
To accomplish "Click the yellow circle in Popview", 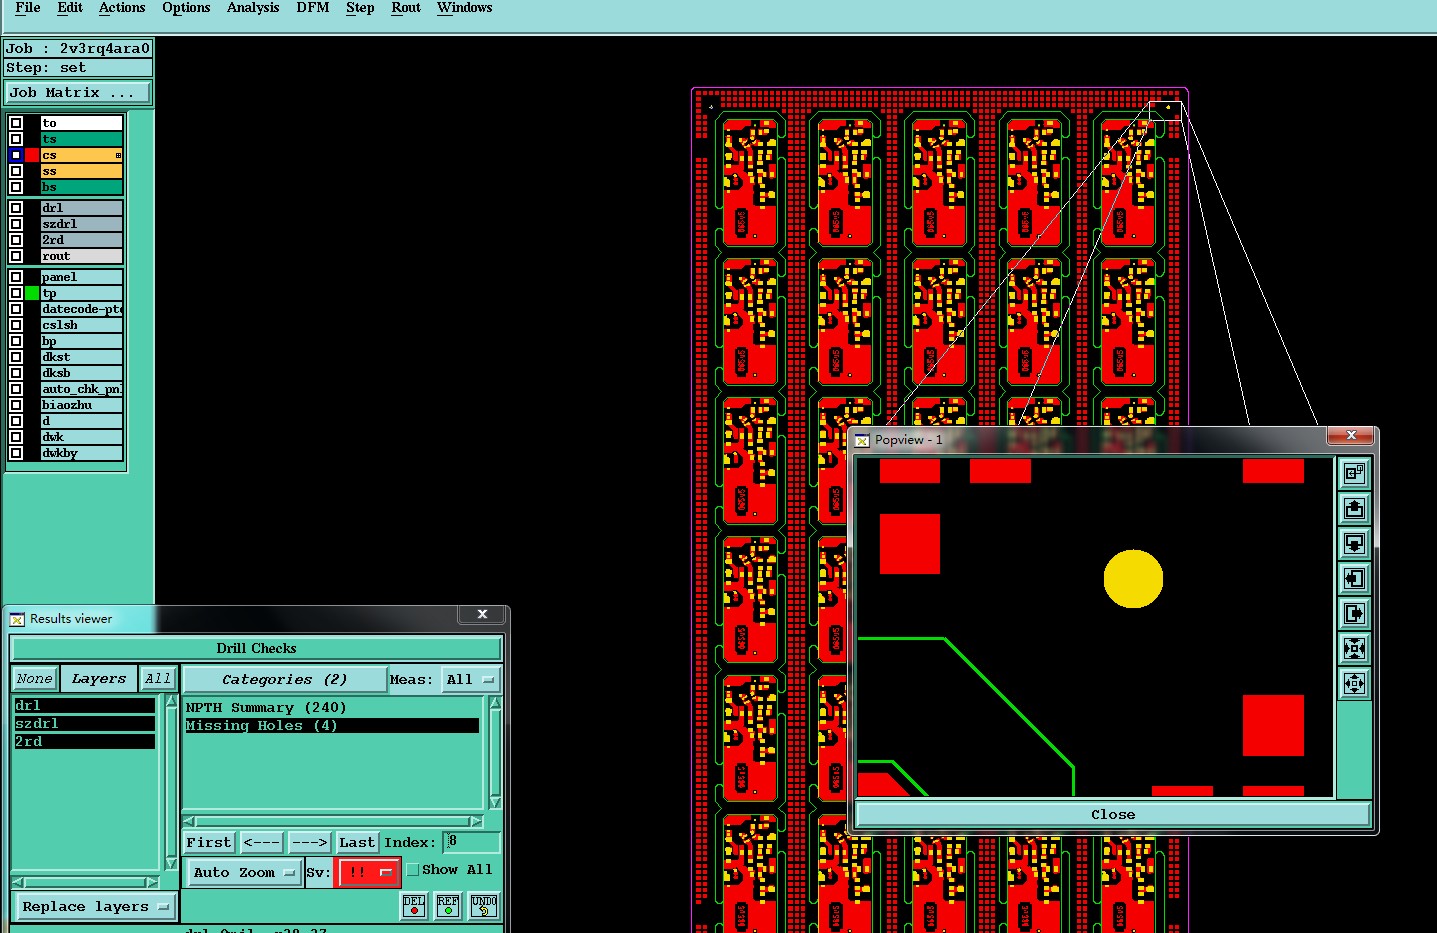I will 1133,578.
